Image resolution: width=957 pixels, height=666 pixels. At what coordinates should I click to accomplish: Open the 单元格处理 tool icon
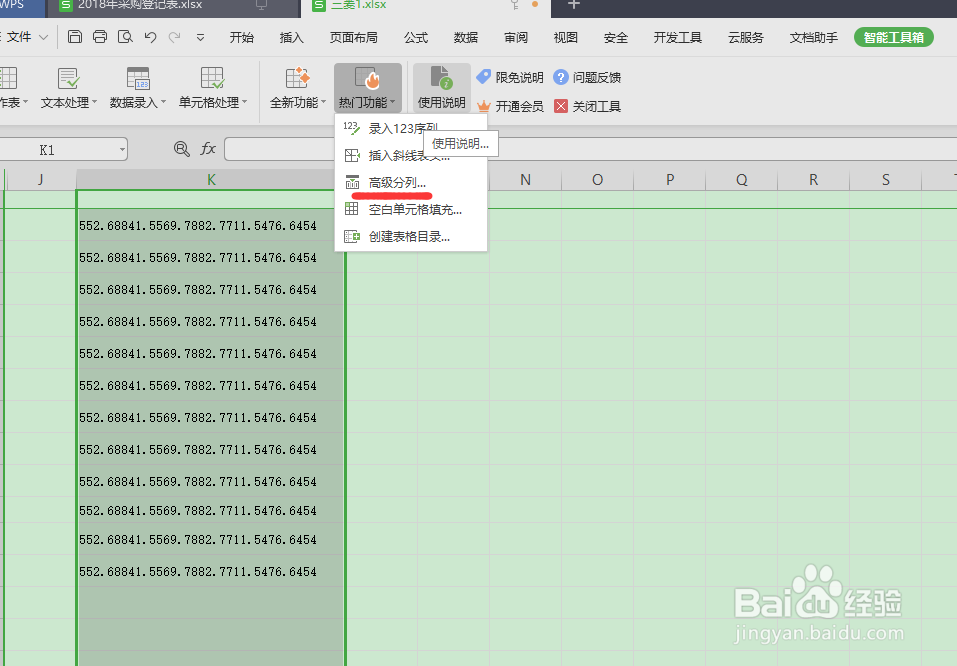click(212, 79)
